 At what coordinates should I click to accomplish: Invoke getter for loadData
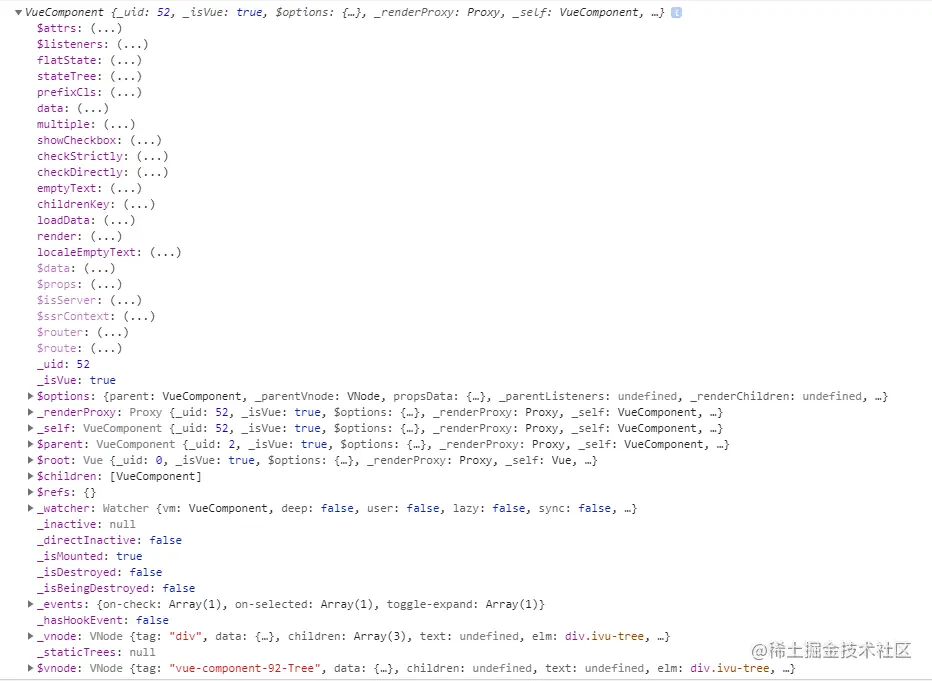pos(119,220)
